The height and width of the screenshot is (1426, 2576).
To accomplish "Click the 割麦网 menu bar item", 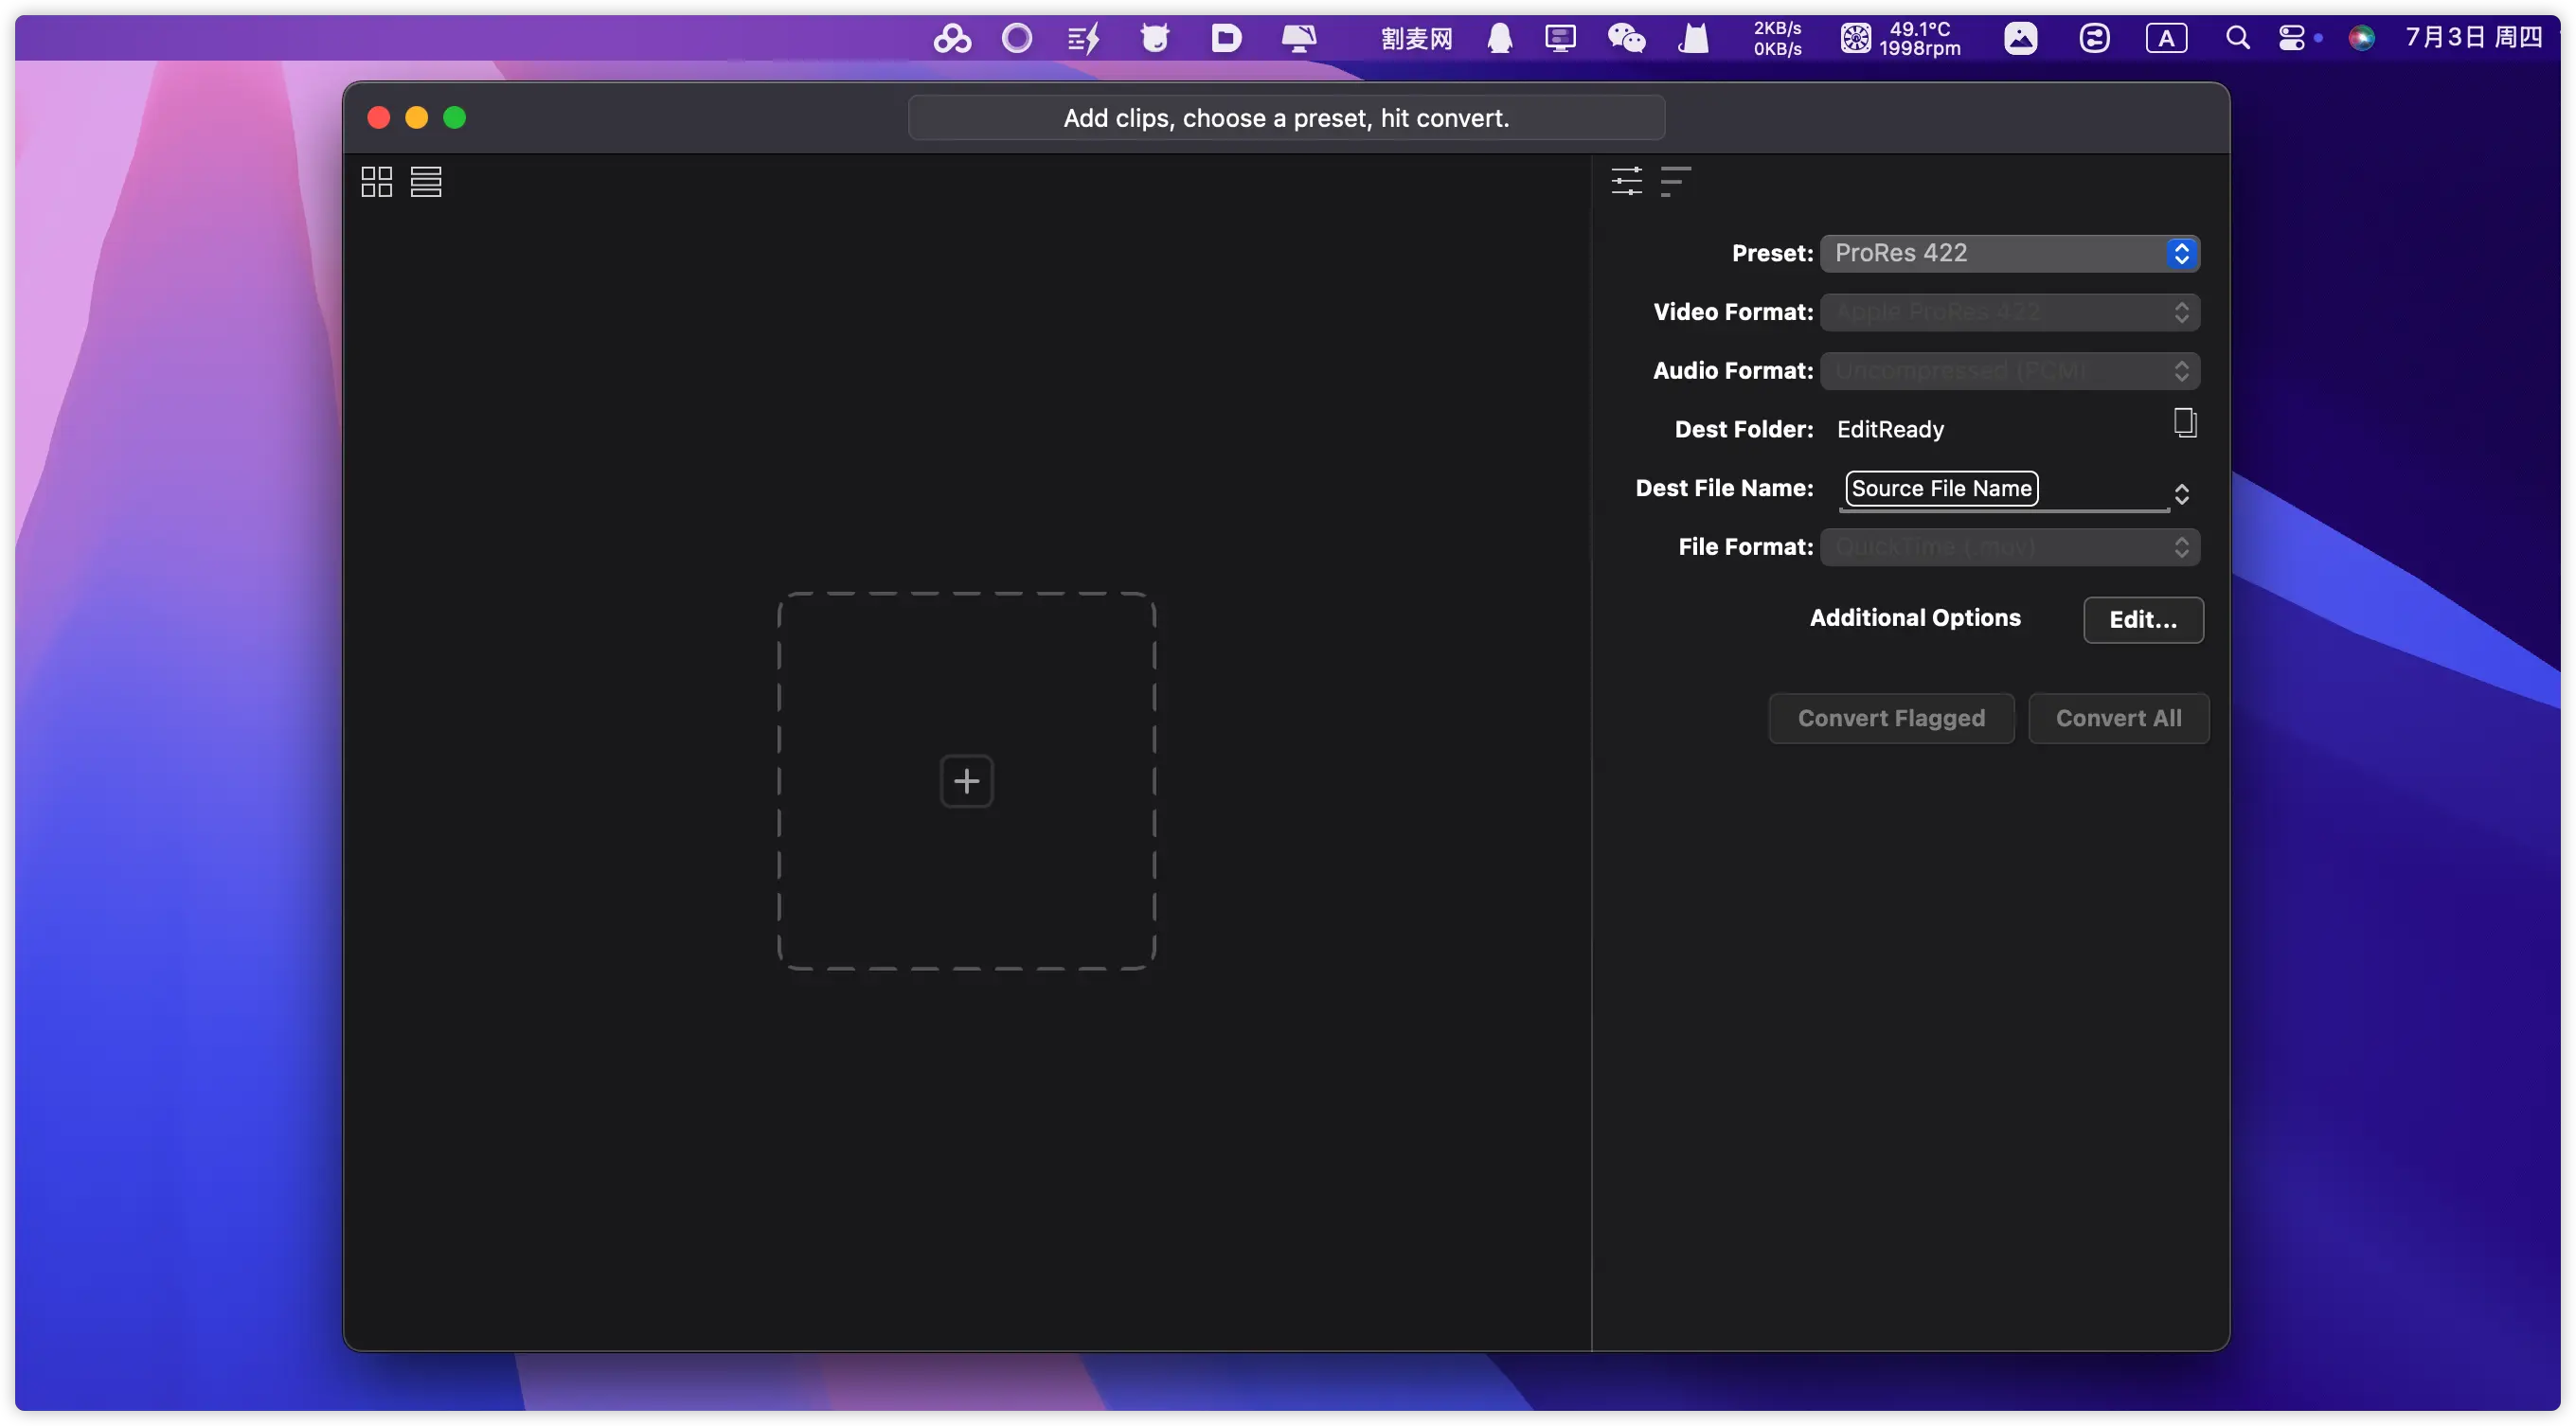I will [1416, 38].
